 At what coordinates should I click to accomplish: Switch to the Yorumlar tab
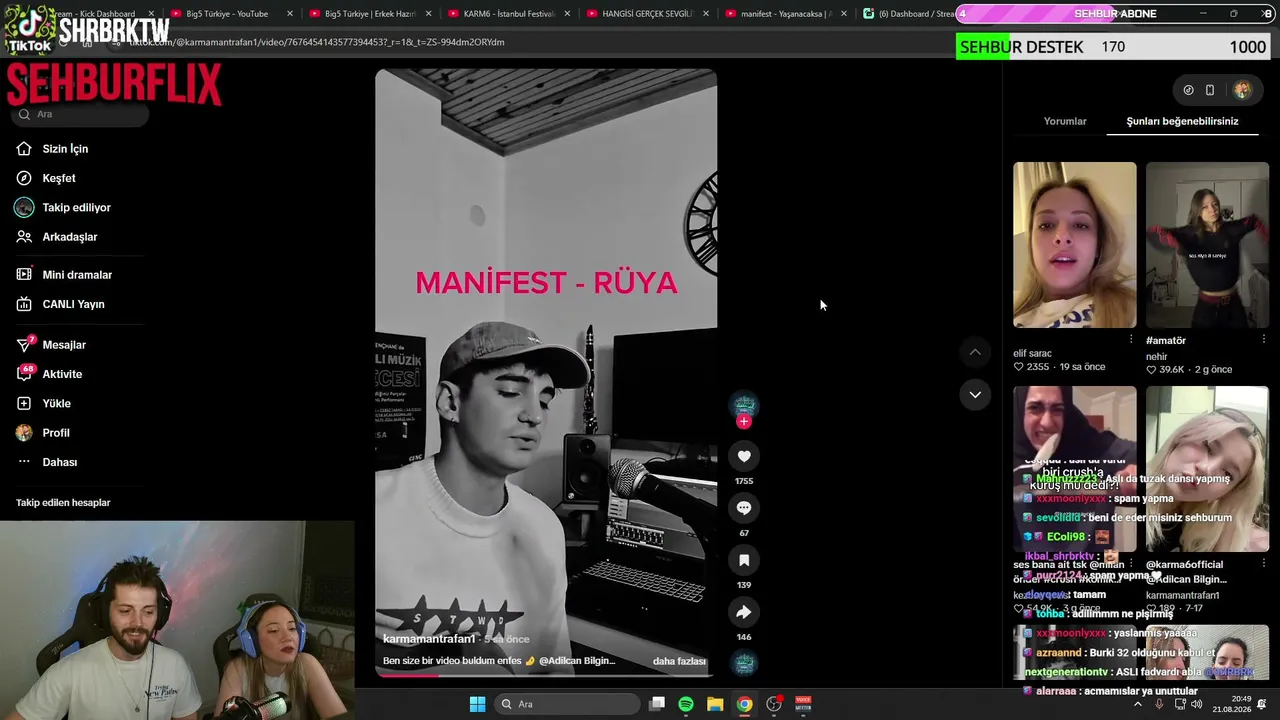click(x=1065, y=121)
